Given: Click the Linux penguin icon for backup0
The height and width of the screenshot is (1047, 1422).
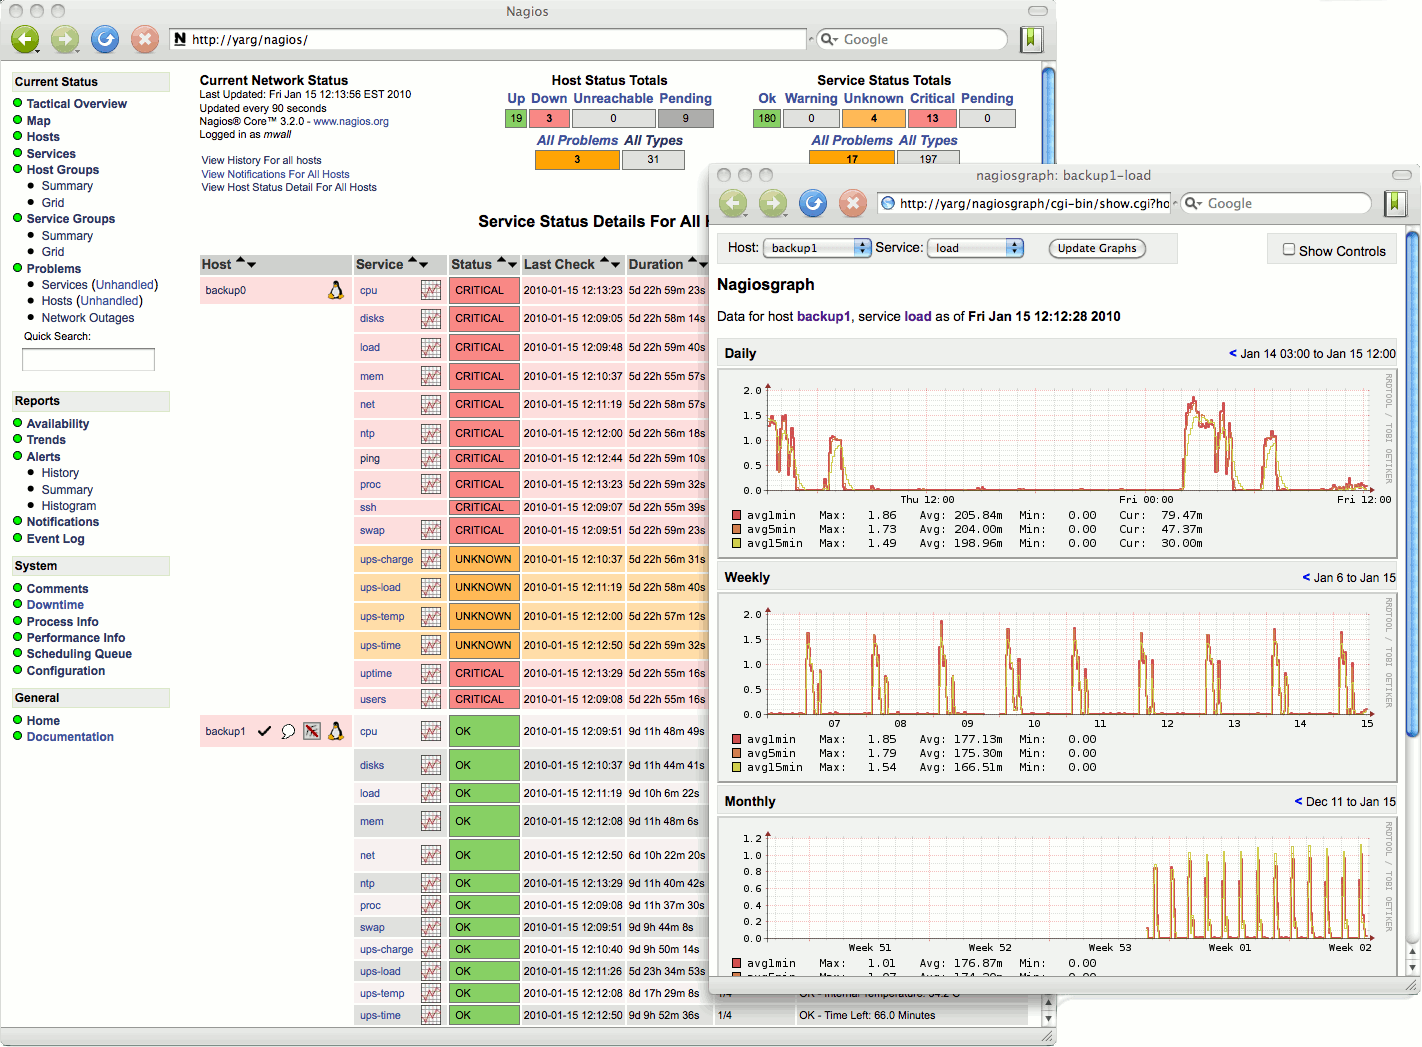Looking at the screenshot, I should pyautogui.click(x=336, y=290).
